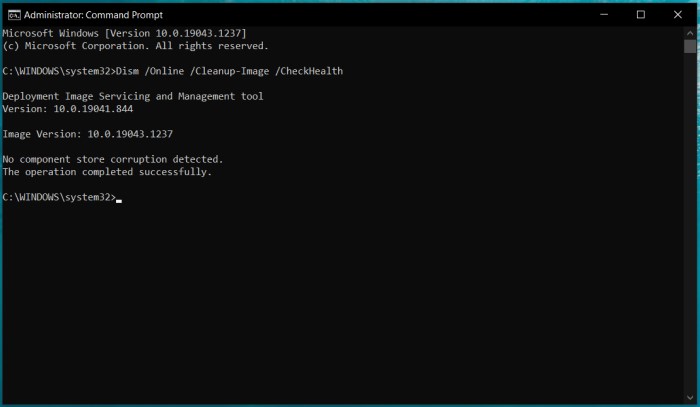The width and height of the screenshot is (700, 407).
Task: Click the "No component store corruption detected." line
Action: point(112,159)
